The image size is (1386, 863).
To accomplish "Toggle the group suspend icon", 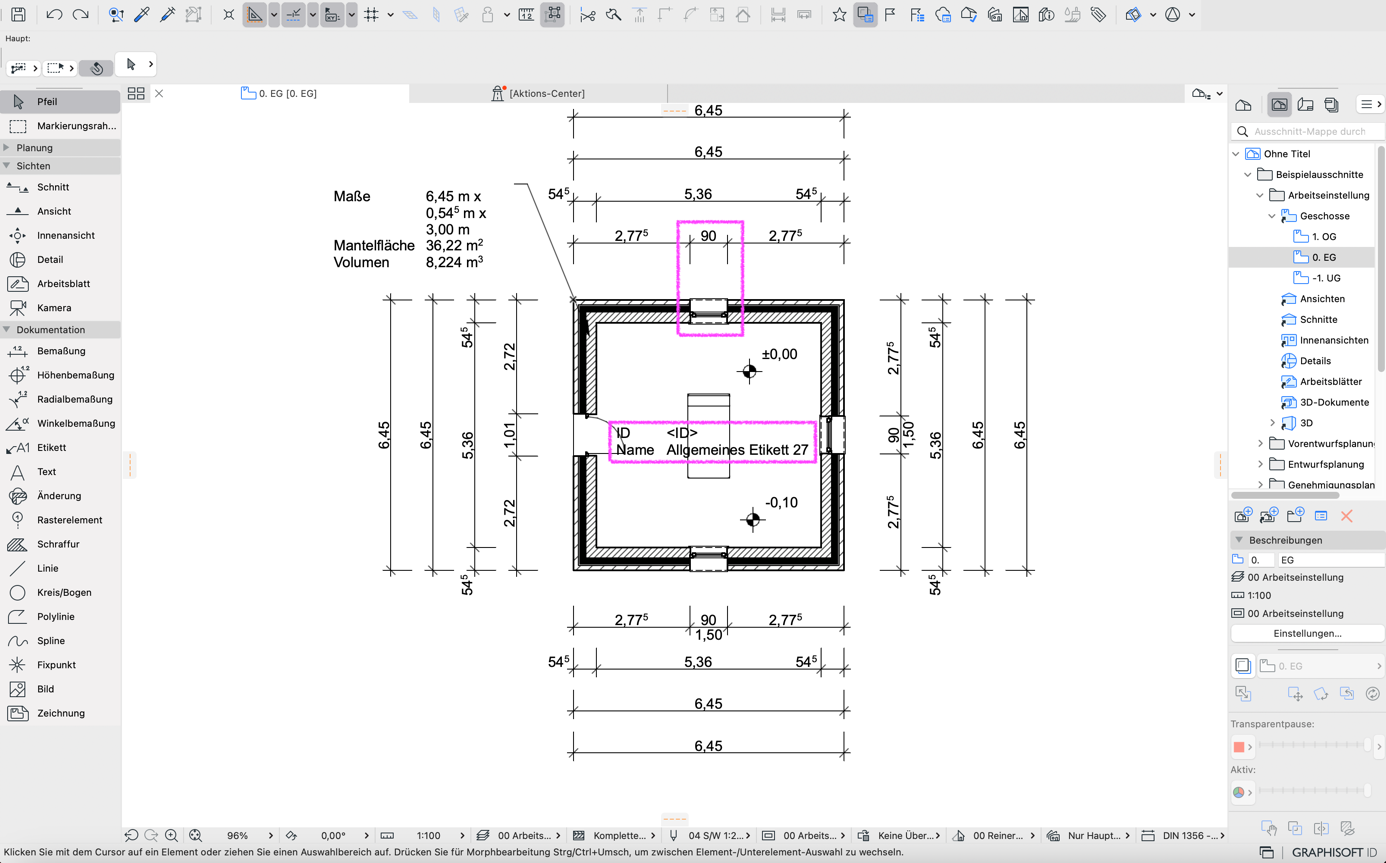I will (x=553, y=15).
